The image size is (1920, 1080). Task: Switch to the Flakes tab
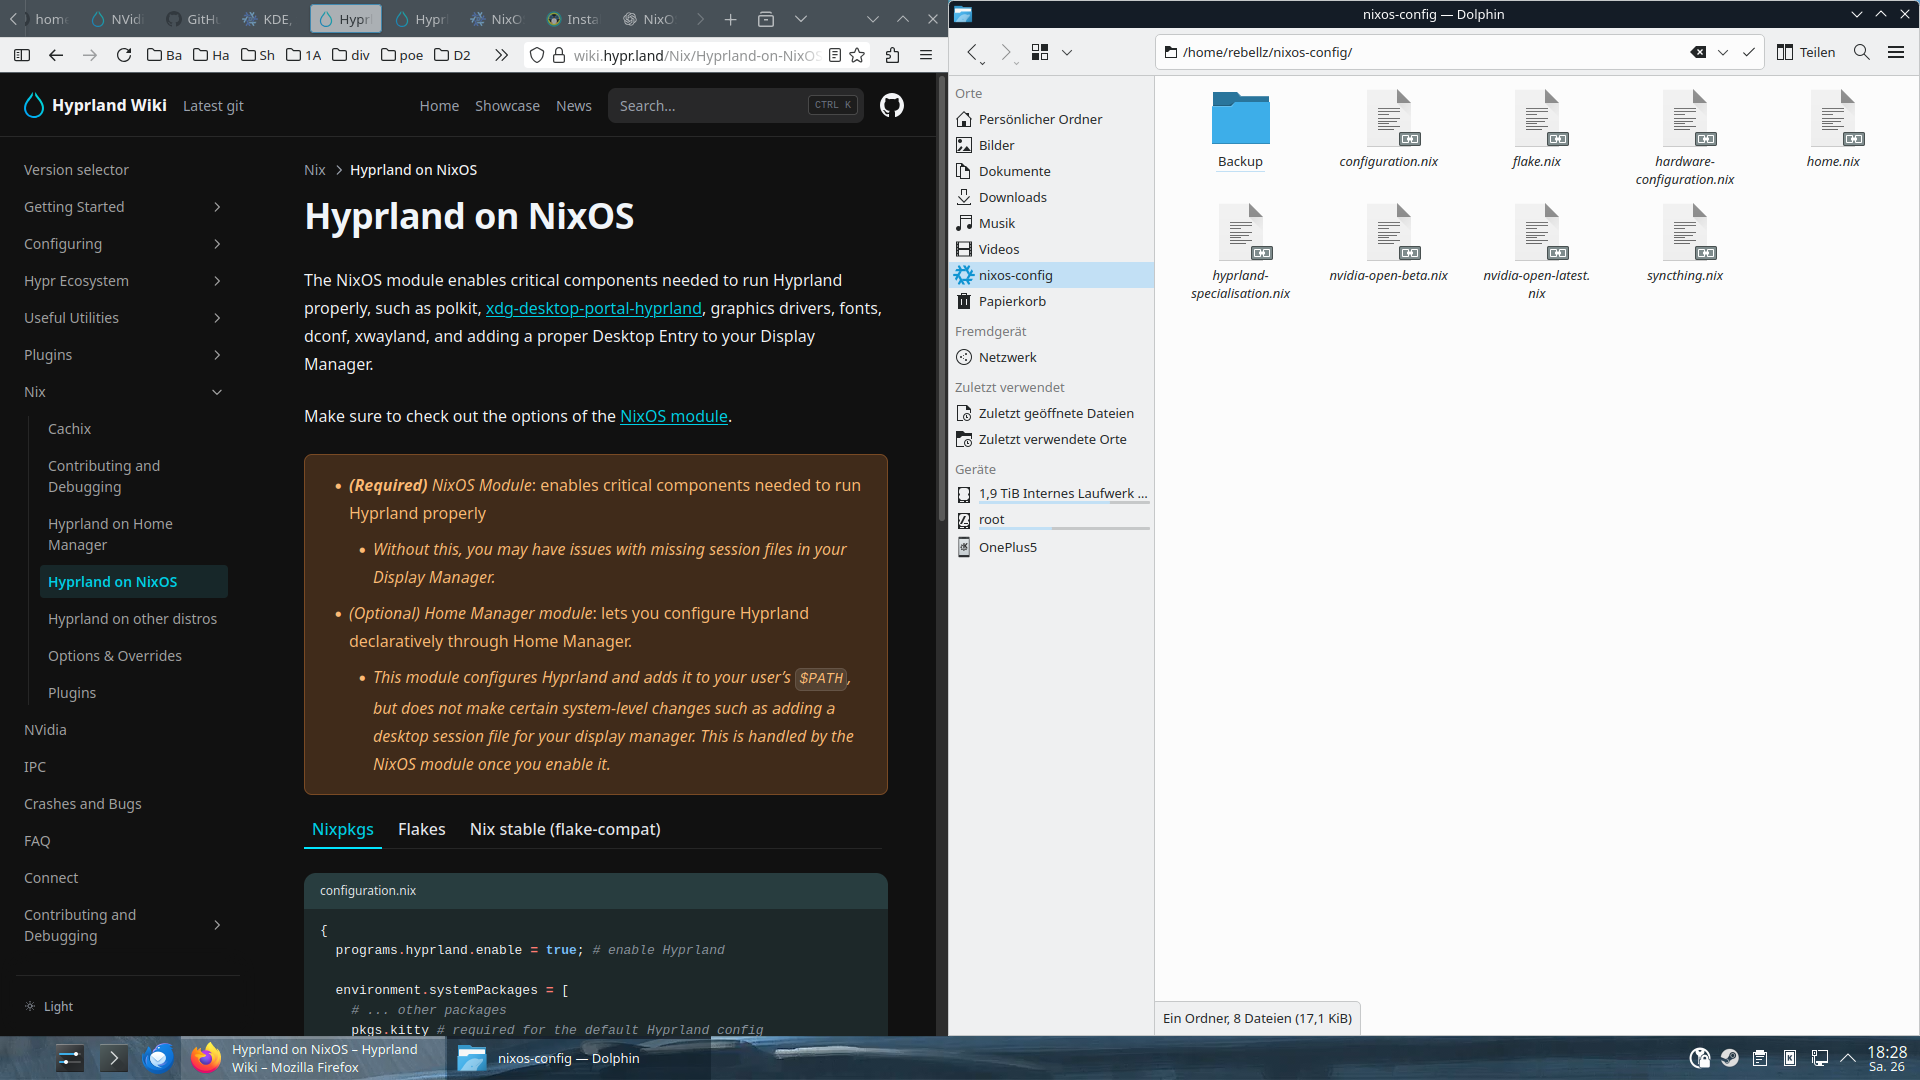[421, 829]
